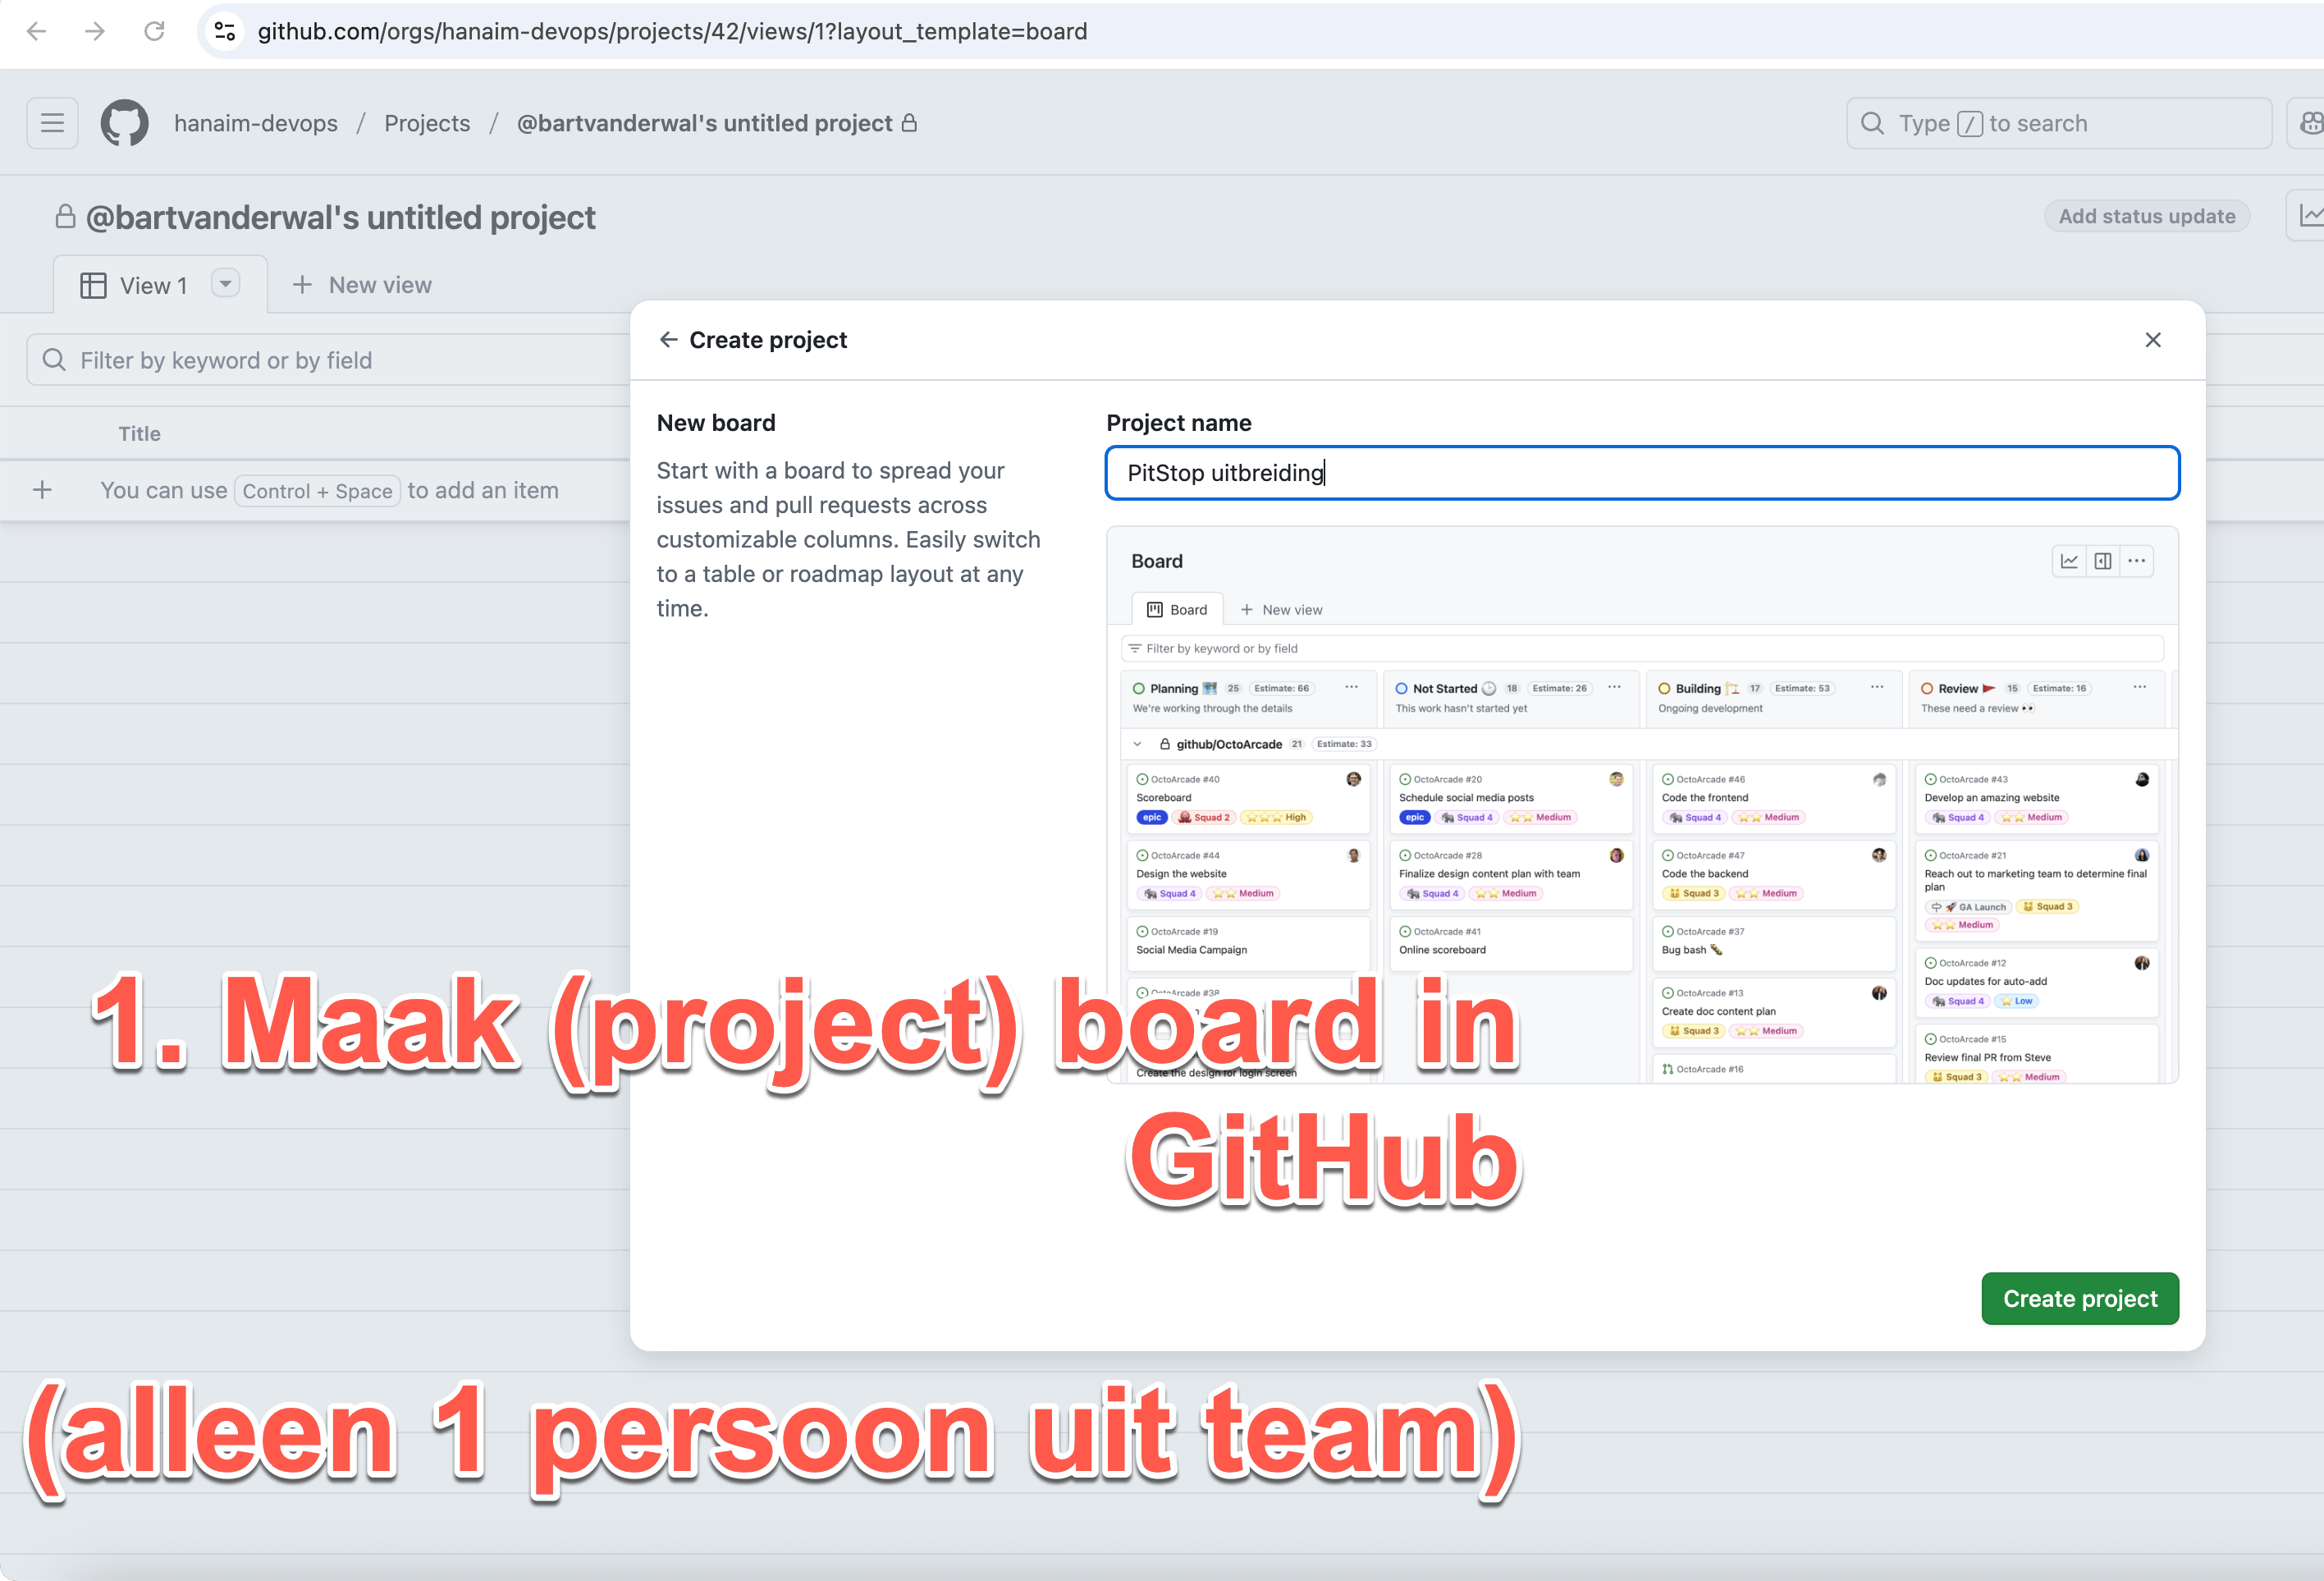The height and width of the screenshot is (1581, 2324).
Task: Click Add status update button
Action: pyautogui.click(x=2146, y=216)
